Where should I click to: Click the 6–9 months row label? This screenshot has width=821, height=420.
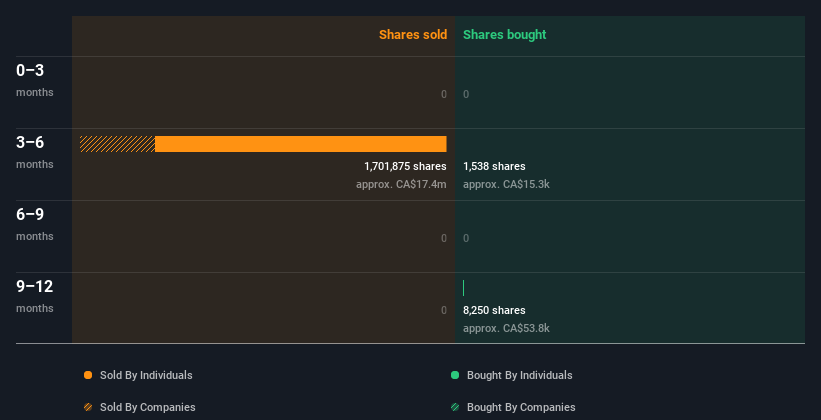(x=35, y=224)
